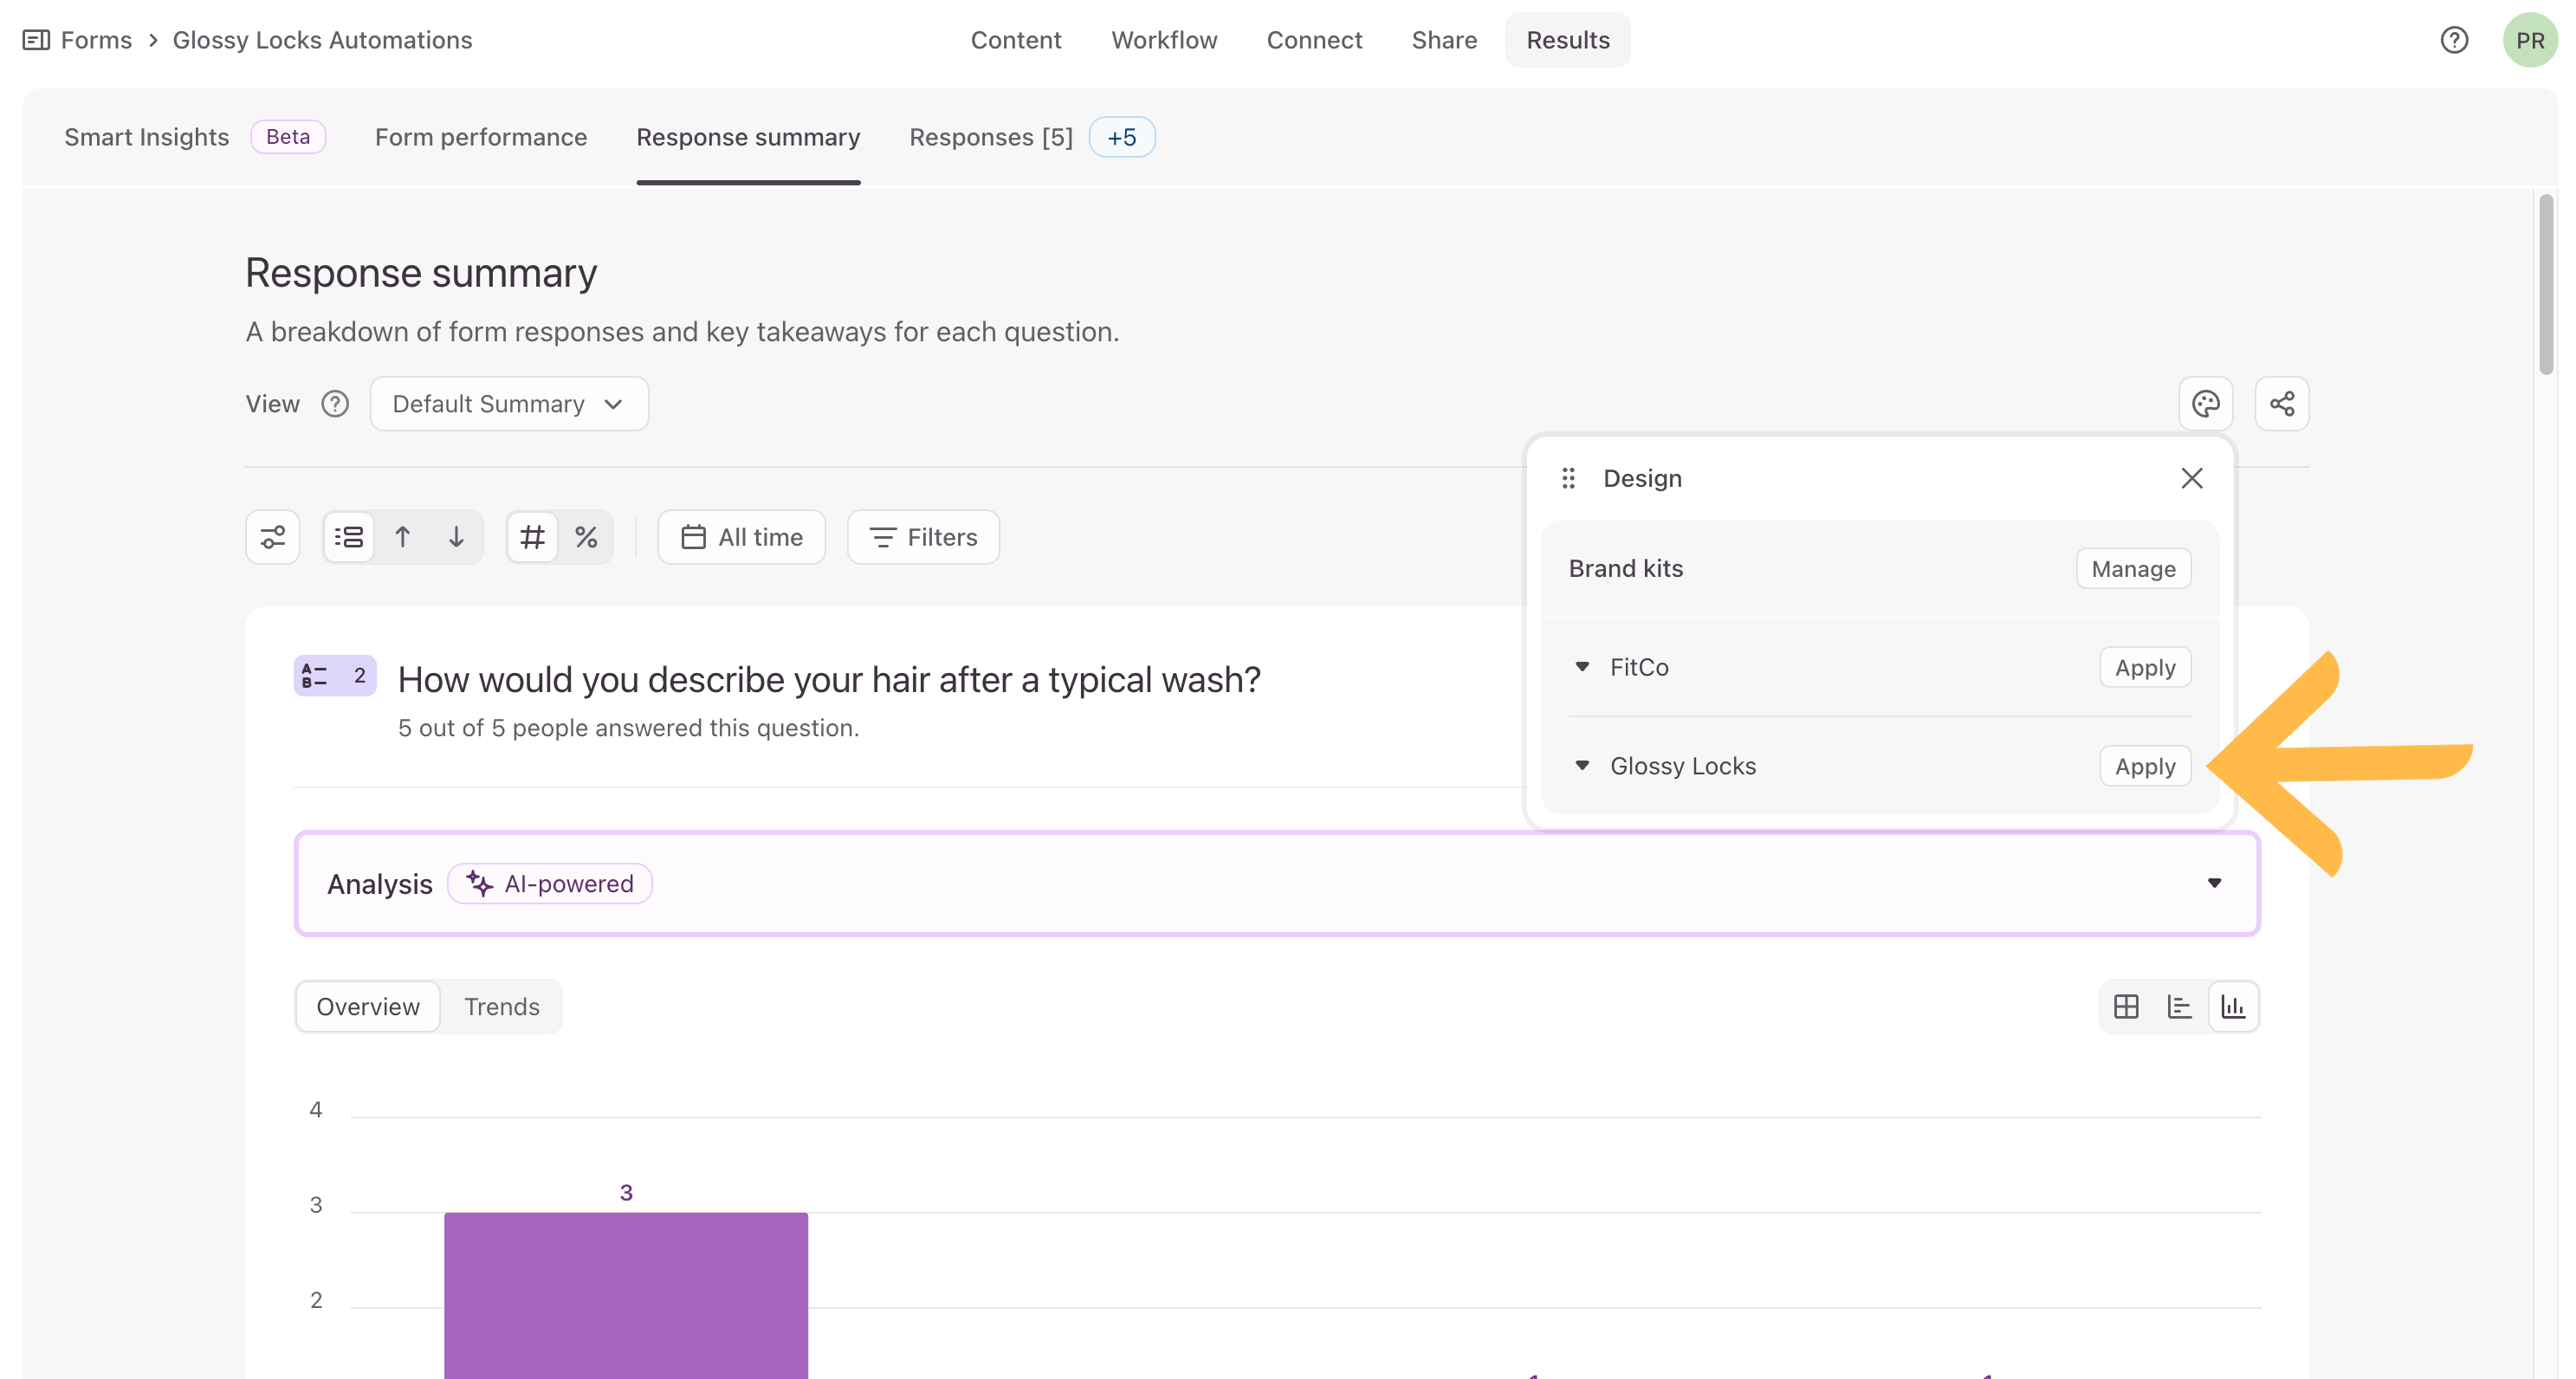Go to the Workflow tab
The height and width of the screenshot is (1379, 2576).
pyautogui.click(x=1164, y=40)
